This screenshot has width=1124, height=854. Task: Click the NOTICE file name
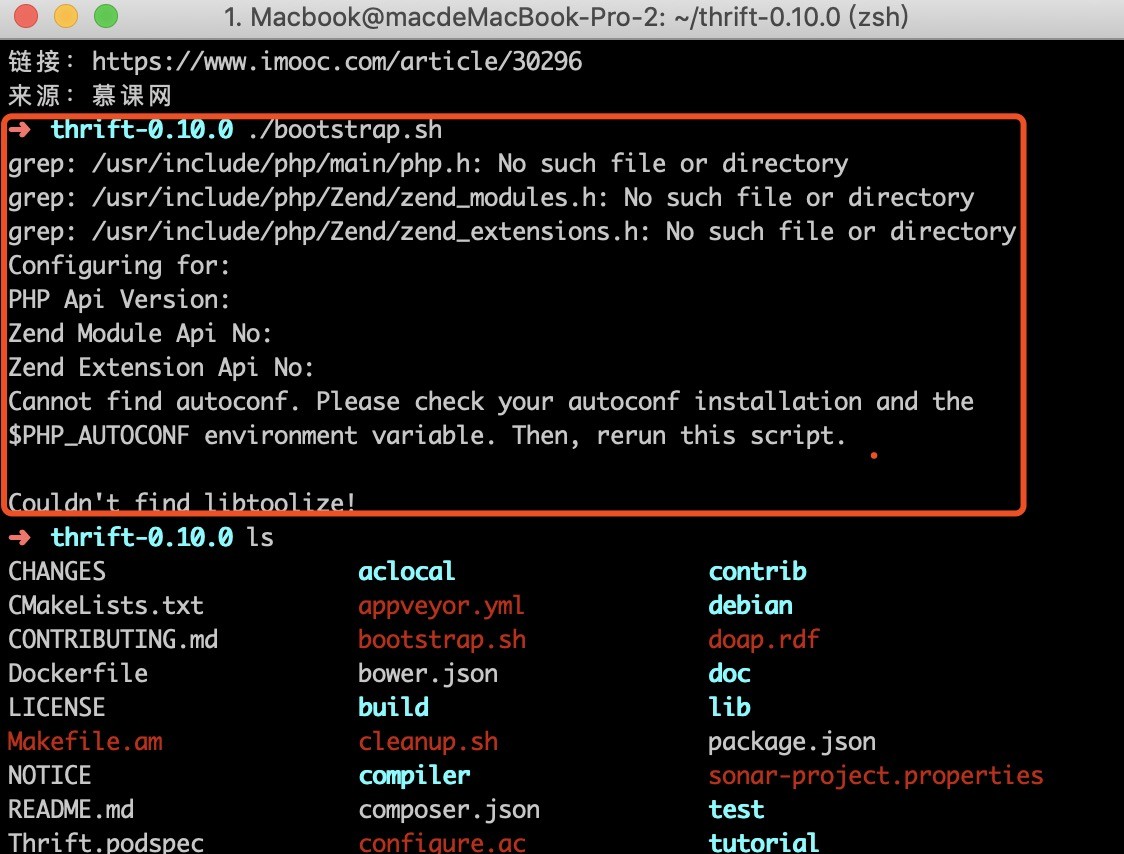pyautogui.click(x=49, y=775)
